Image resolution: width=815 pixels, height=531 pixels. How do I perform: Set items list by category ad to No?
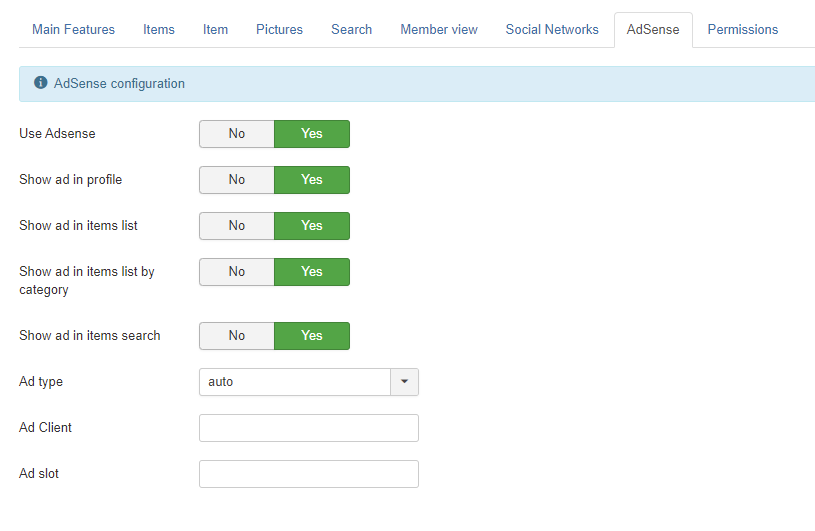coord(236,272)
